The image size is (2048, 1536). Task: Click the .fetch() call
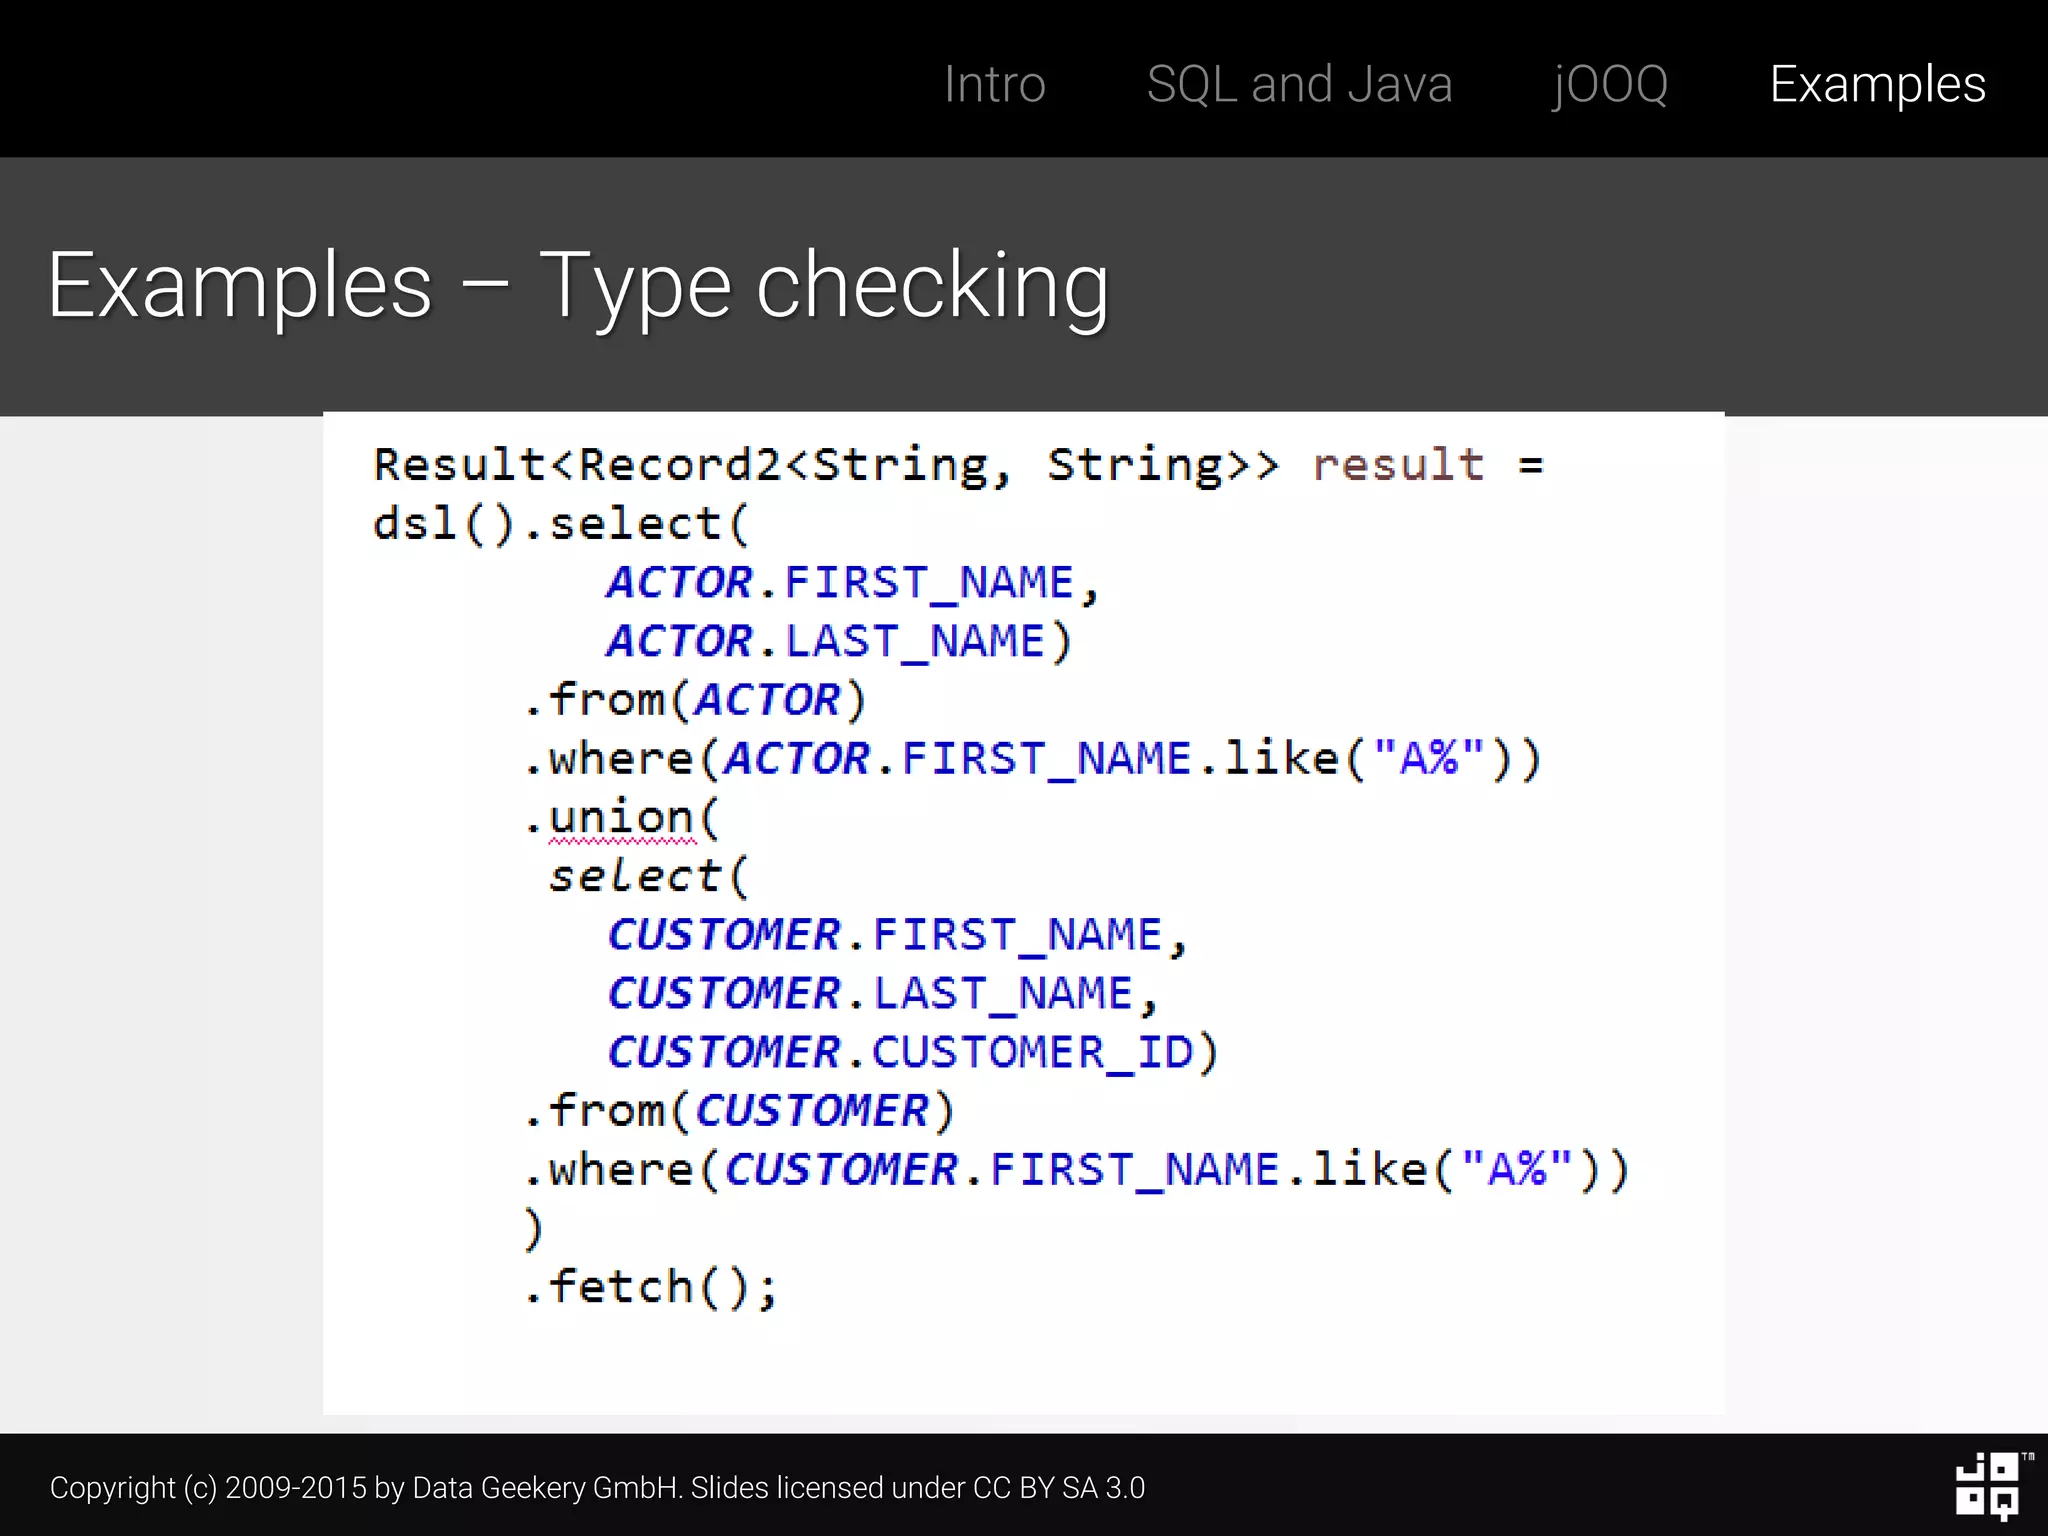(650, 1287)
